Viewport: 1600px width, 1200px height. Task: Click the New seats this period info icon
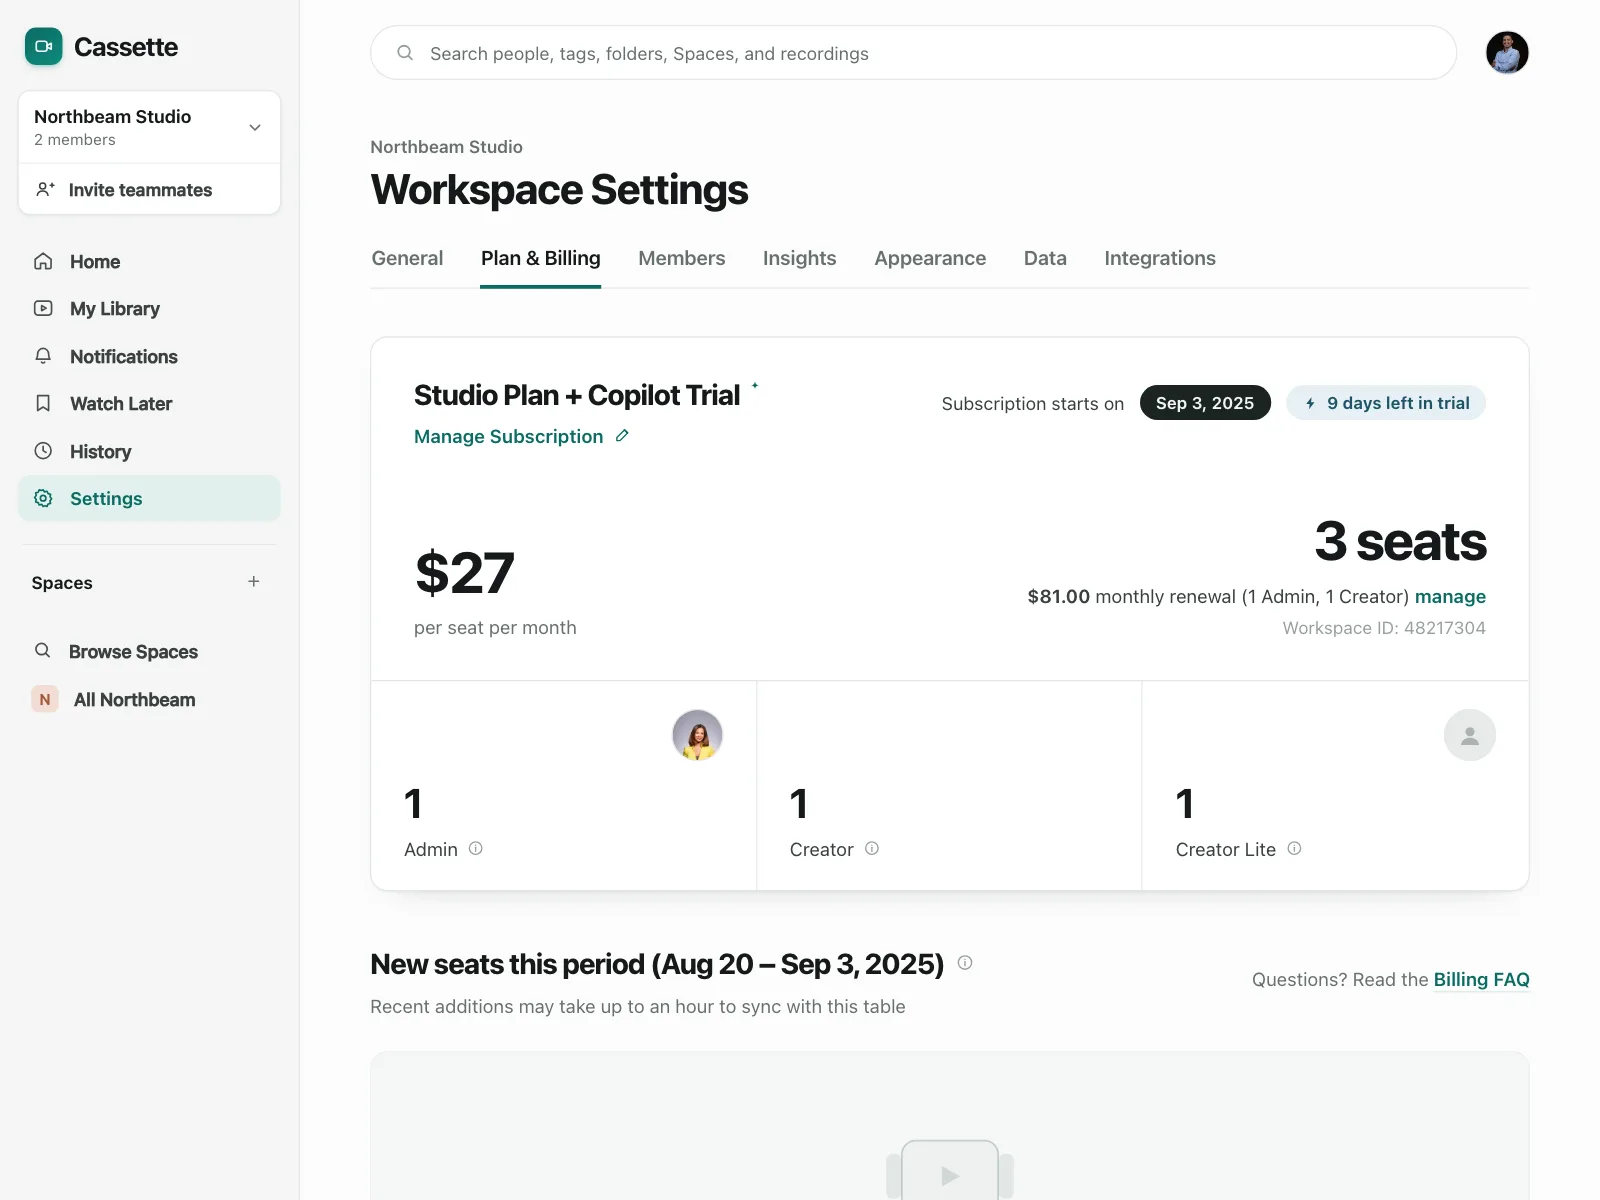pyautogui.click(x=965, y=963)
